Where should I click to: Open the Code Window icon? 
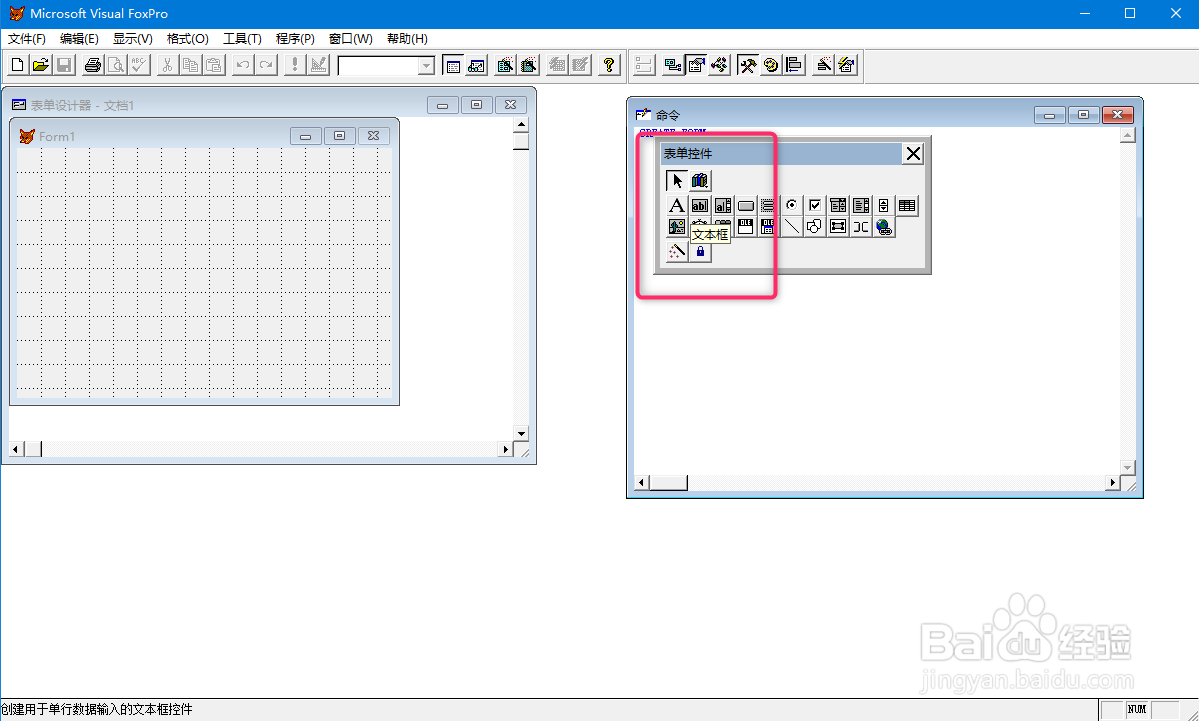click(719, 66)
